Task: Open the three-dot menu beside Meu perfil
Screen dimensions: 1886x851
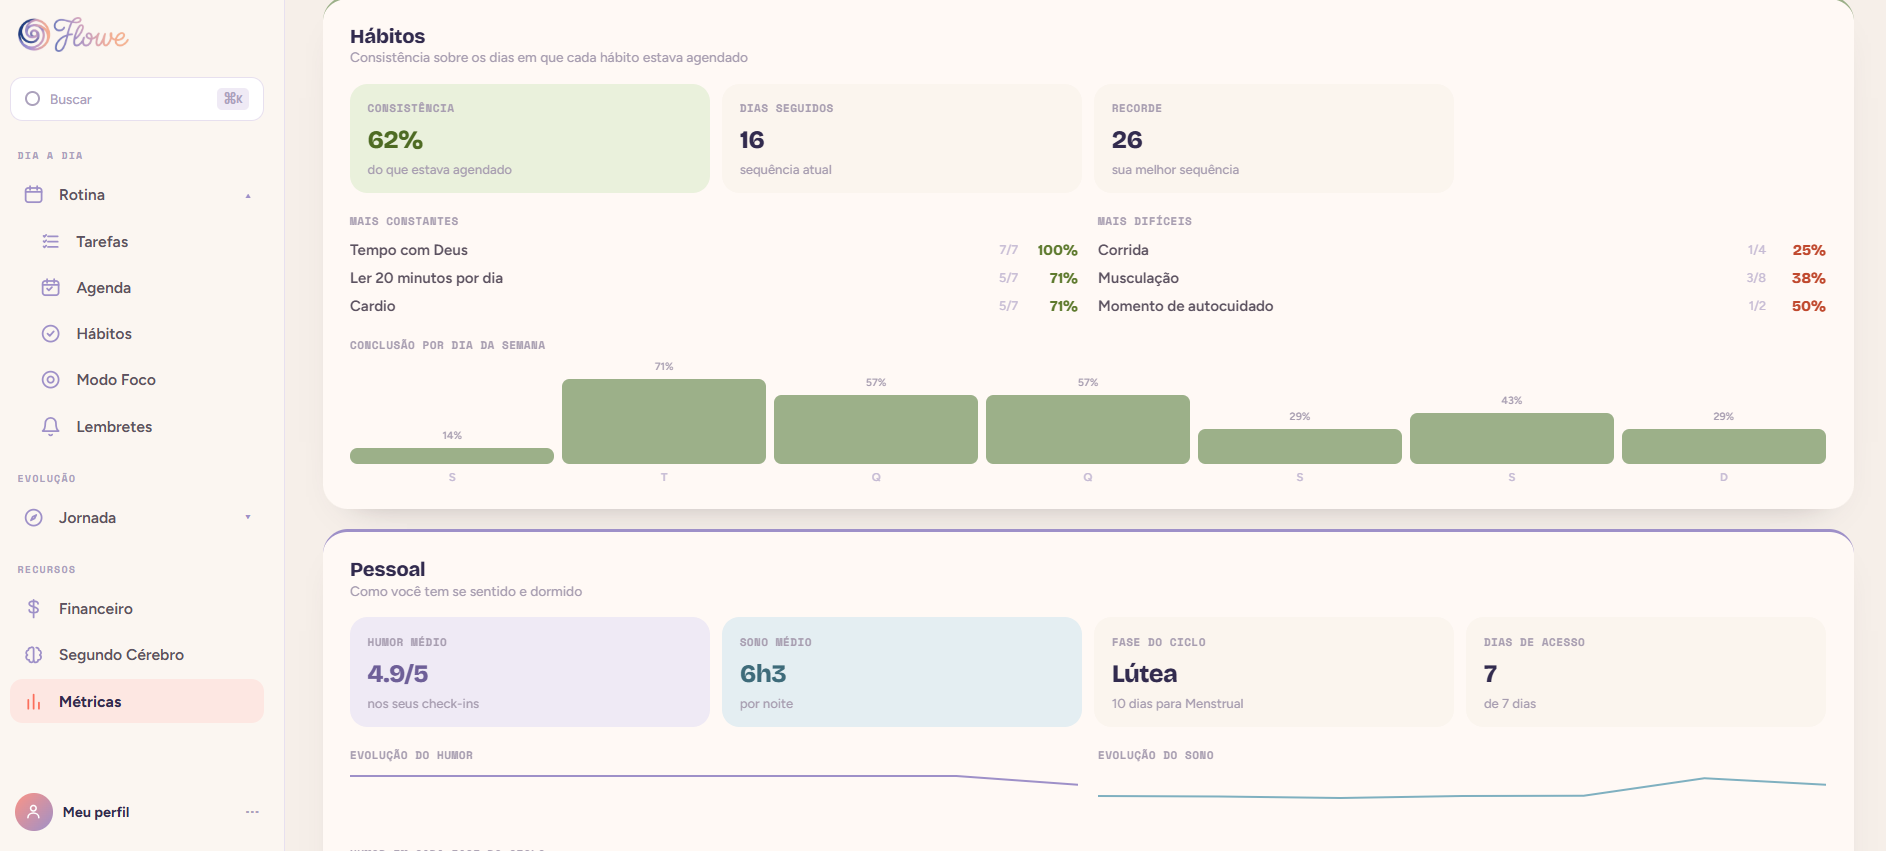Action: [x=252, y=812]
